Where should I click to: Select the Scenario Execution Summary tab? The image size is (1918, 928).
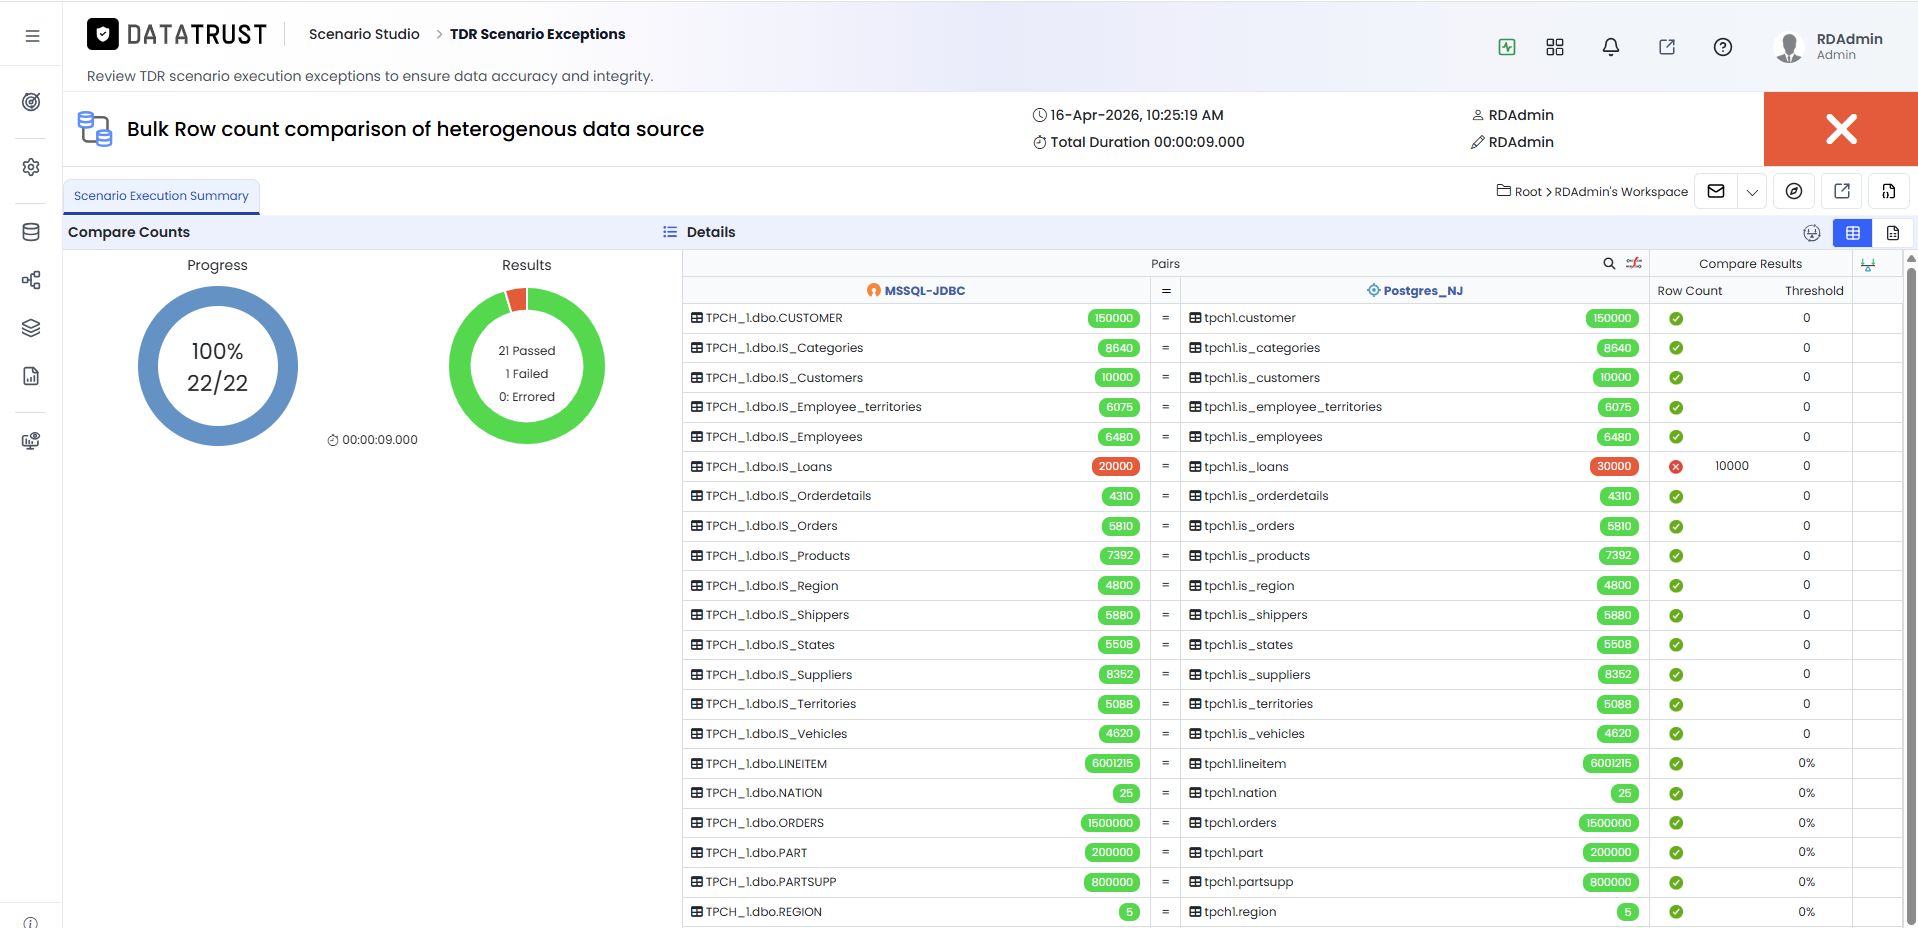pos(161,196)
